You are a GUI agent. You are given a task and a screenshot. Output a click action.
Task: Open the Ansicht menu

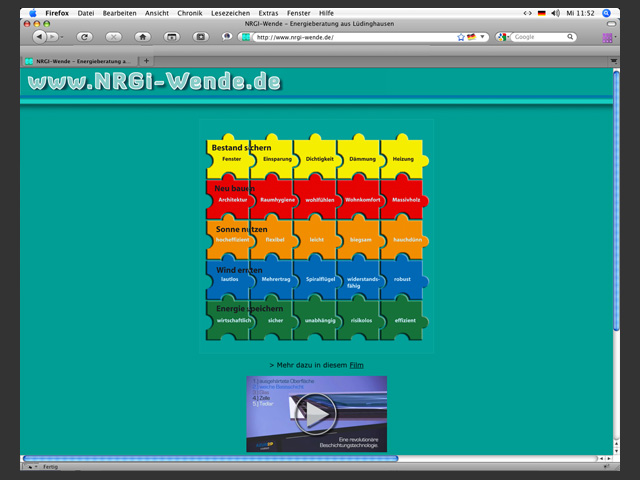157,13
